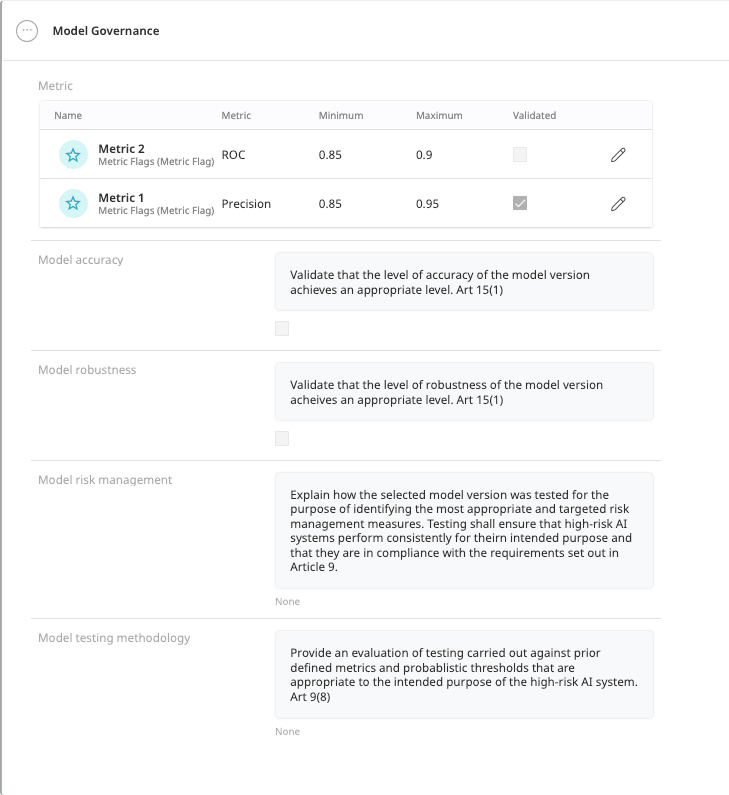729x795 pixels.
Task: Check the Model accuracy checkbox
Action: 282,328
